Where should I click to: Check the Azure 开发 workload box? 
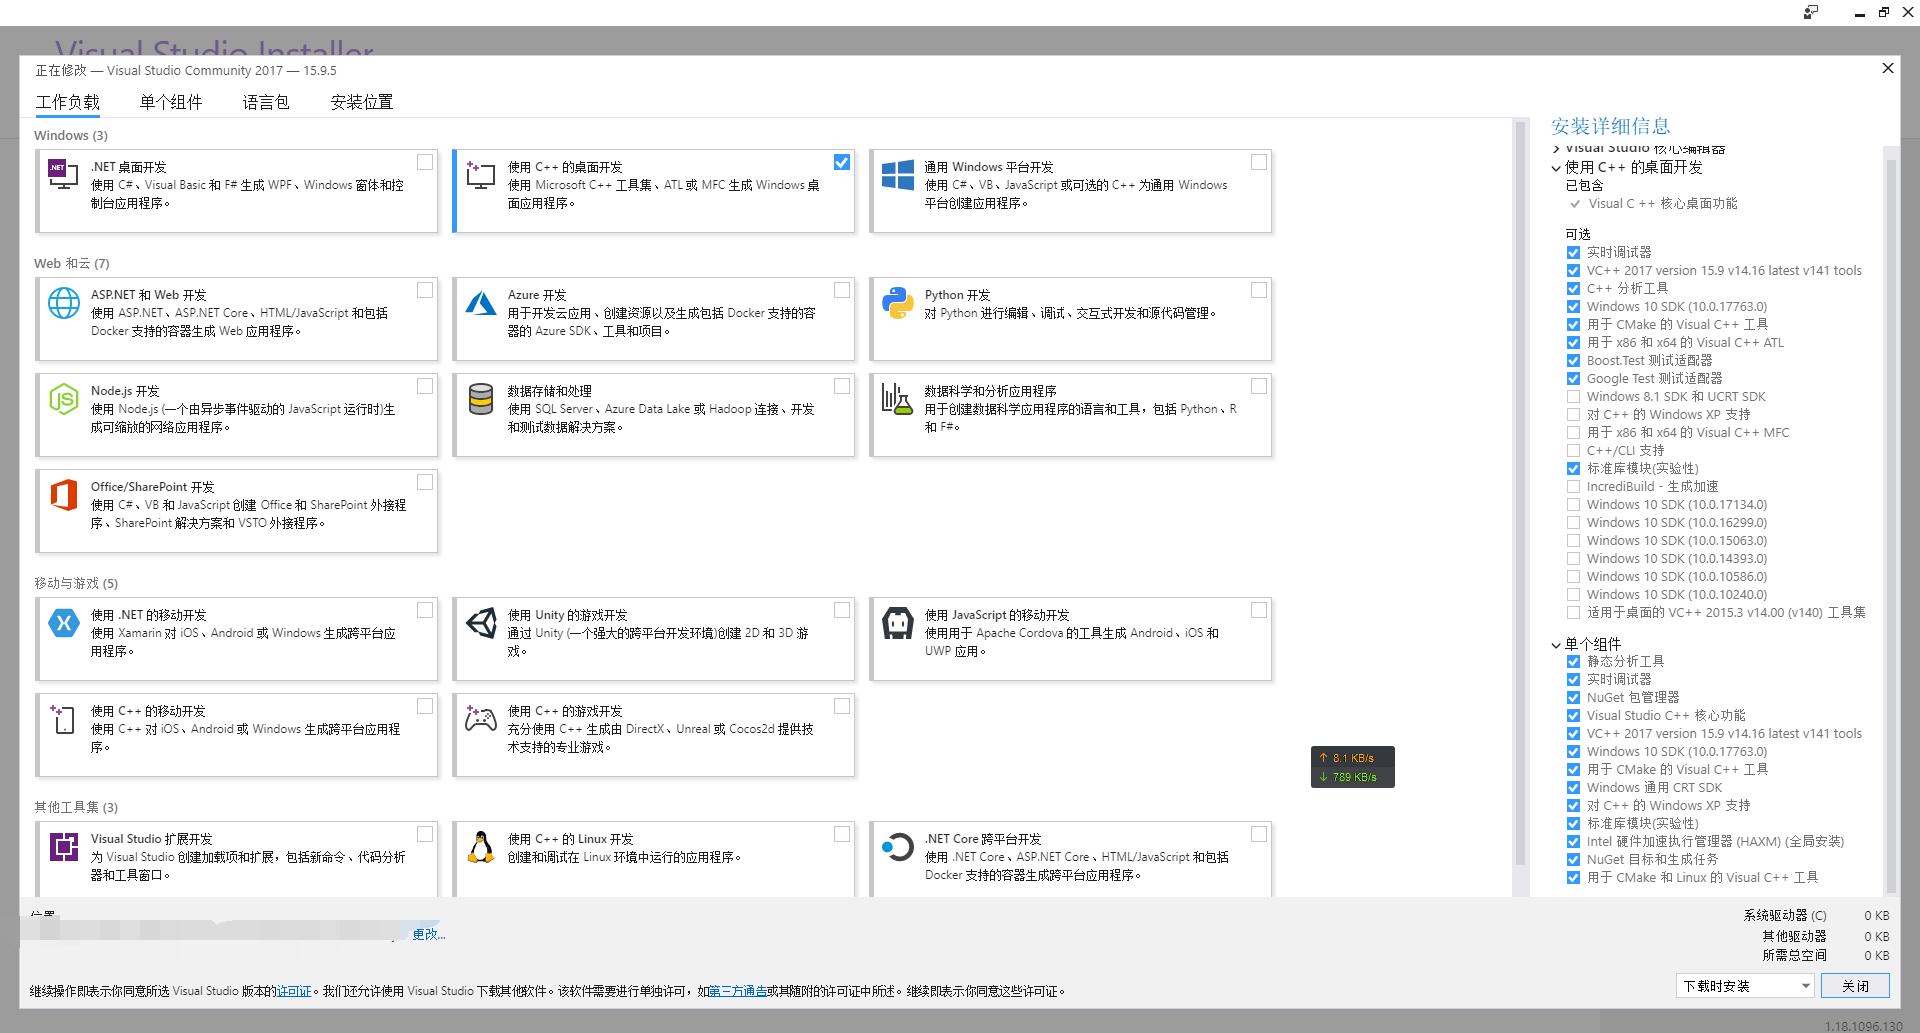pyautogui.click(x=842, y=290)
